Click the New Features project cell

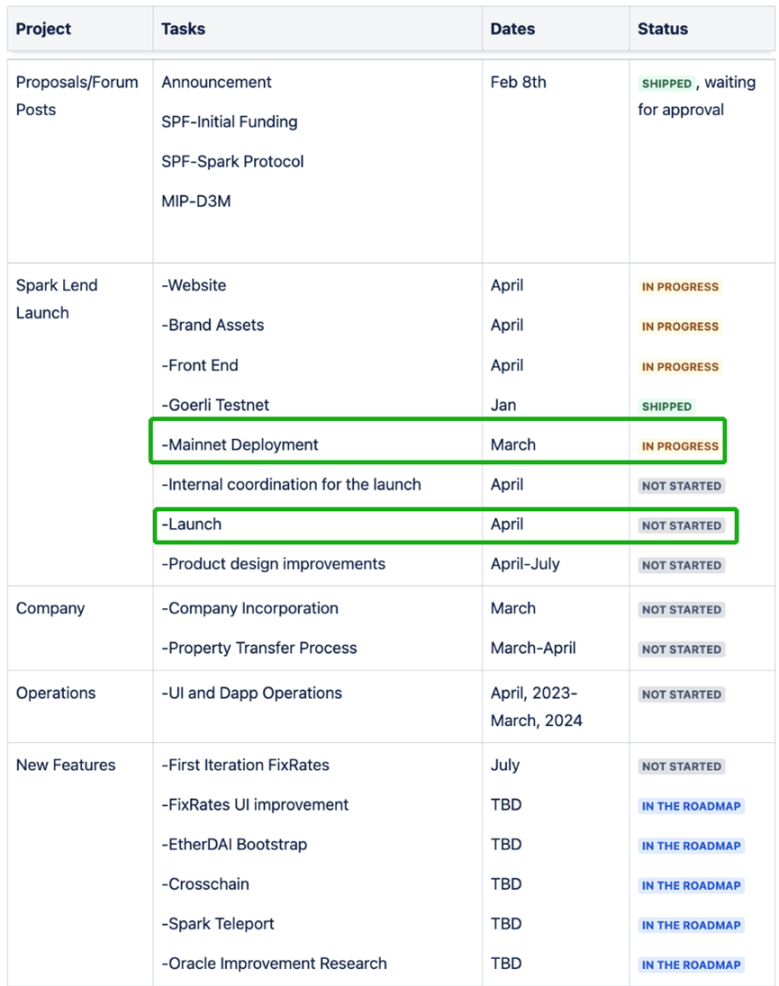click(x=65, y=765)
